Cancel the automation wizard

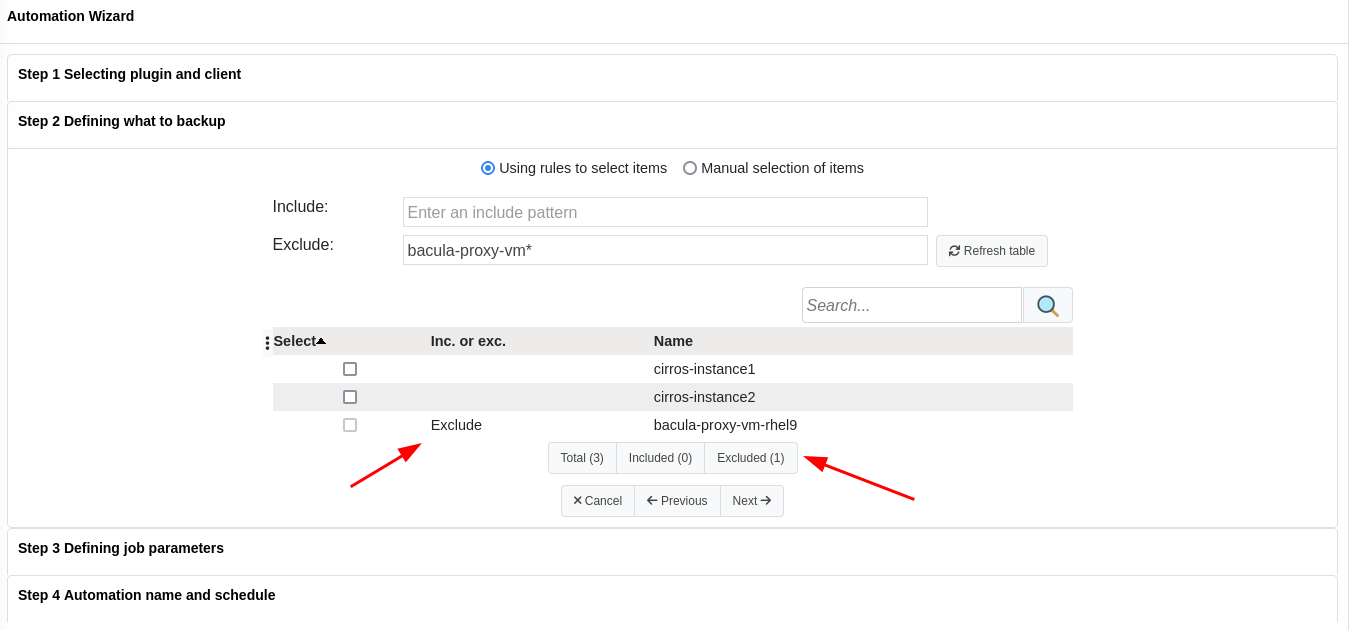[x=598, y=501]
